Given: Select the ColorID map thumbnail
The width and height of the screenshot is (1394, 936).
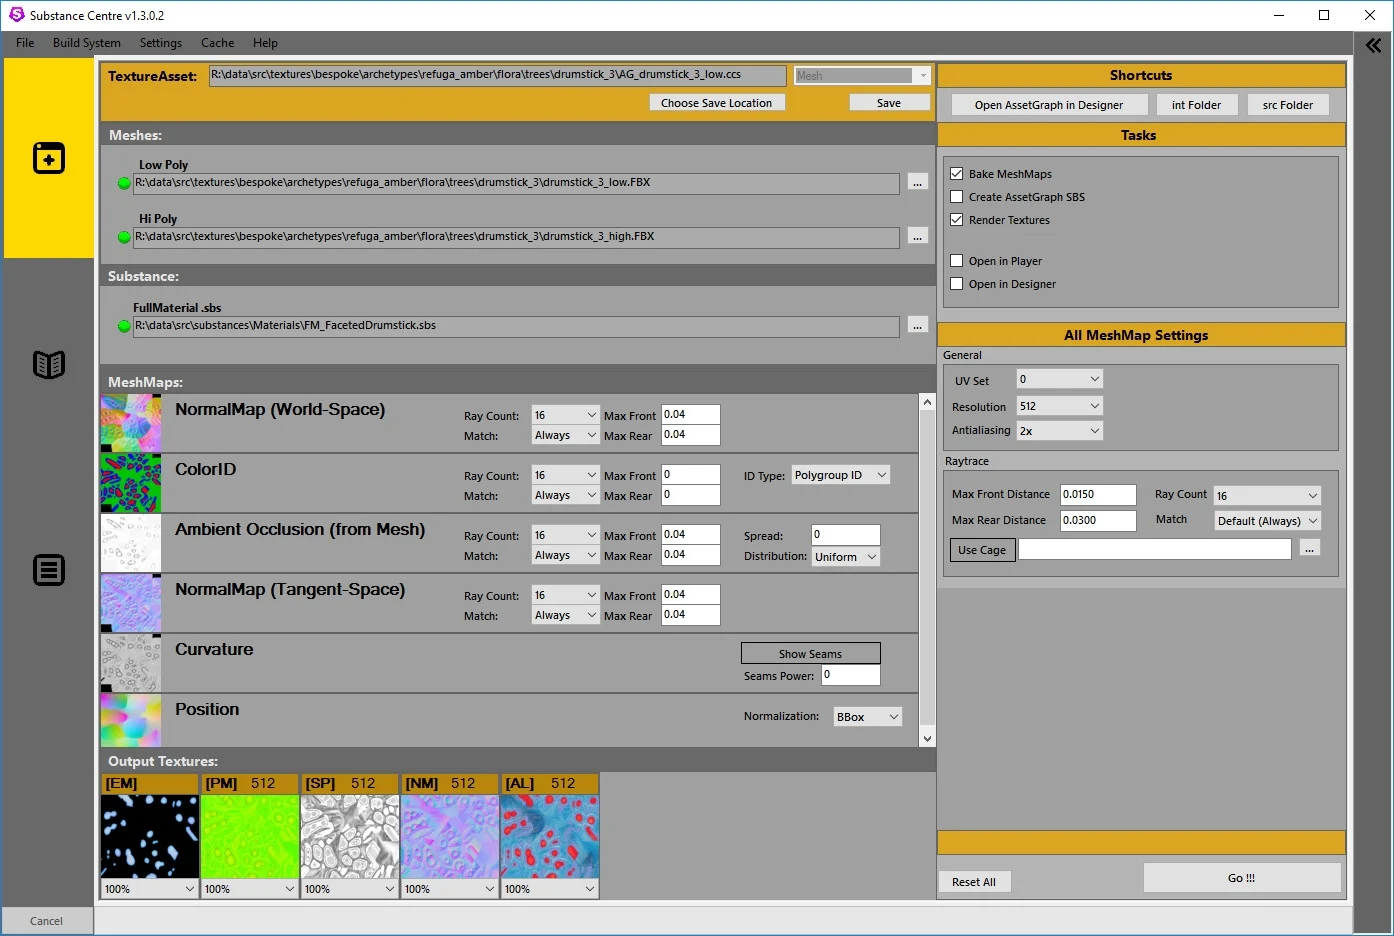Looking at the screenshot, I should (131, 482).
